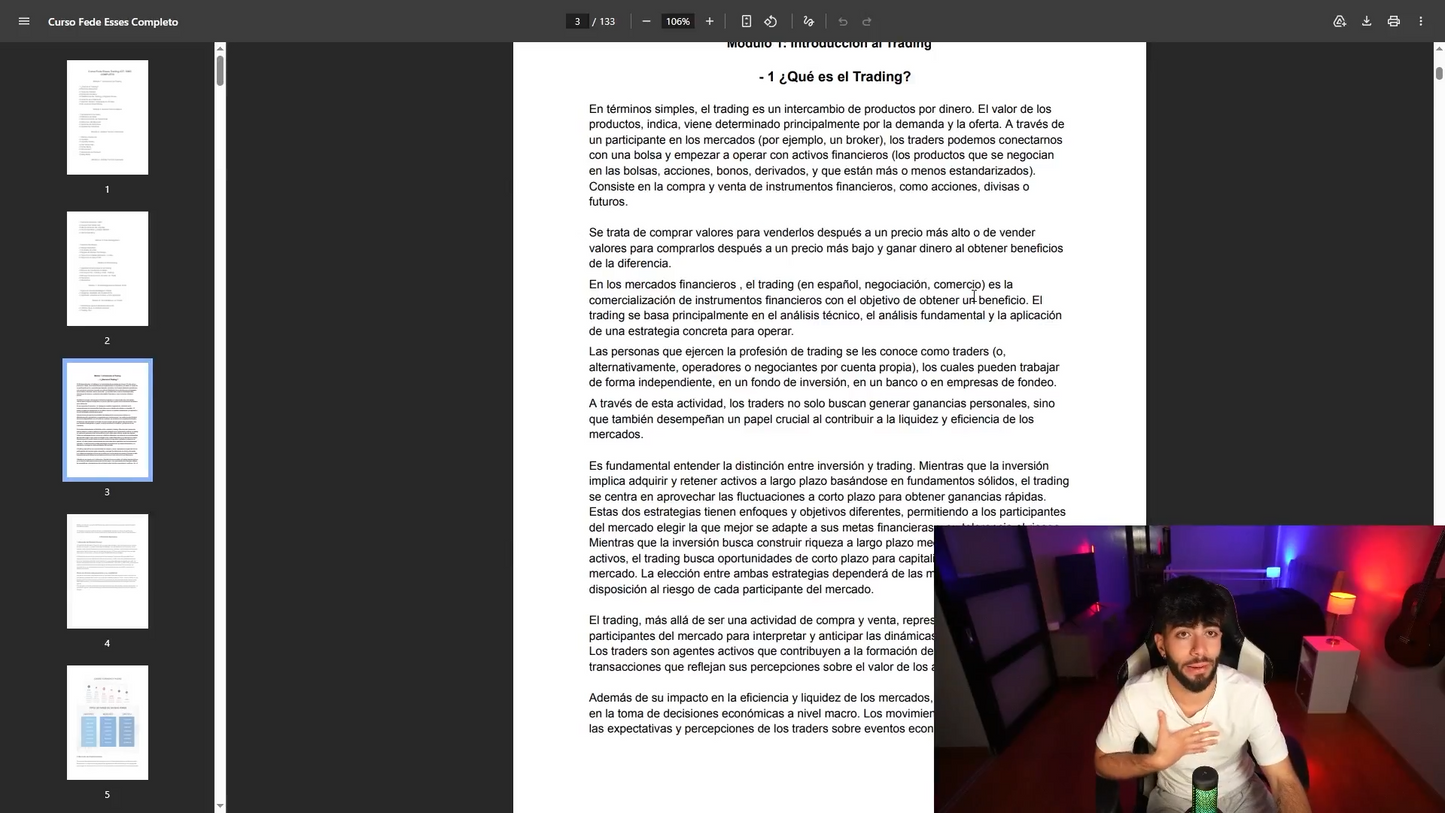Open page 2 thumbnail
The height and width of the screenshot is (813, 1445).
point(107,268)
